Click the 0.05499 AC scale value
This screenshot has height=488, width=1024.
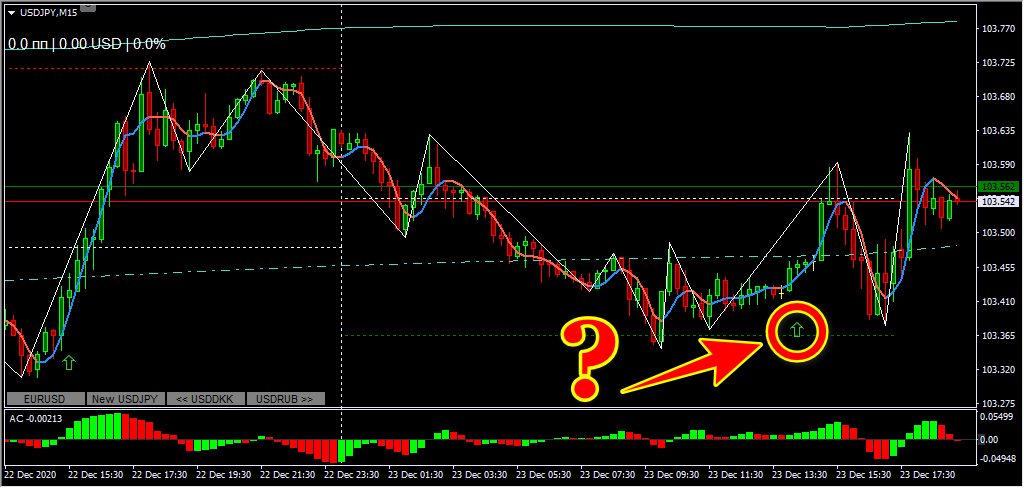[x=997, y=416]
